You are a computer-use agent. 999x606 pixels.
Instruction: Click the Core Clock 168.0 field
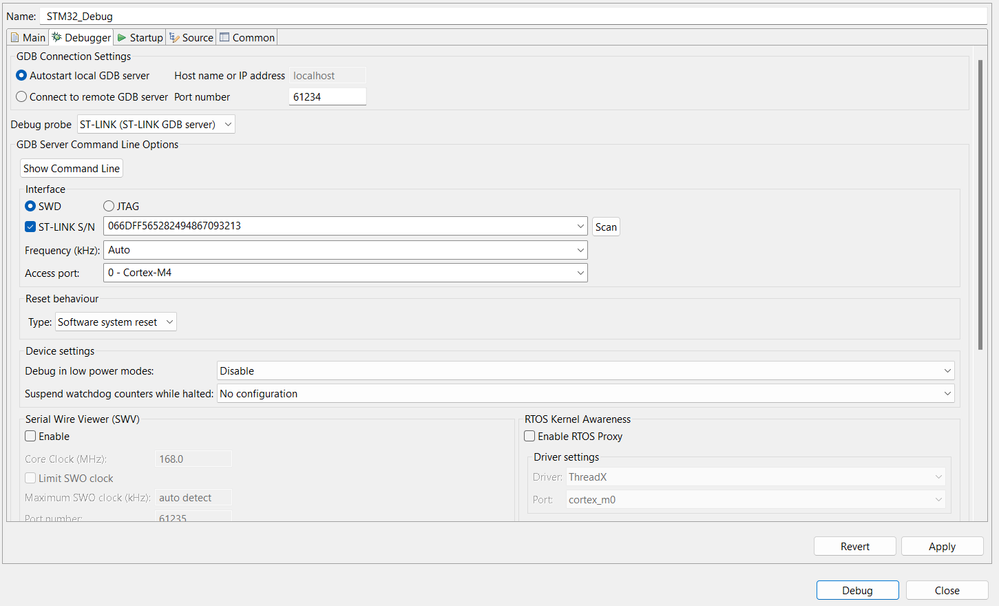(x=193, y=459)
